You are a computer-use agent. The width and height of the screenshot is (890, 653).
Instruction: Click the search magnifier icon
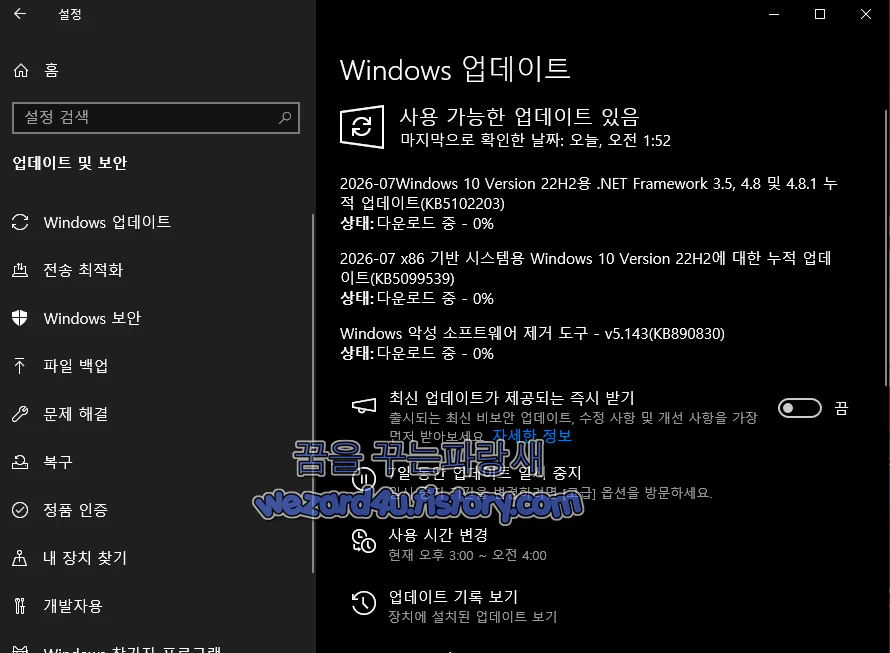pos(285,118)
